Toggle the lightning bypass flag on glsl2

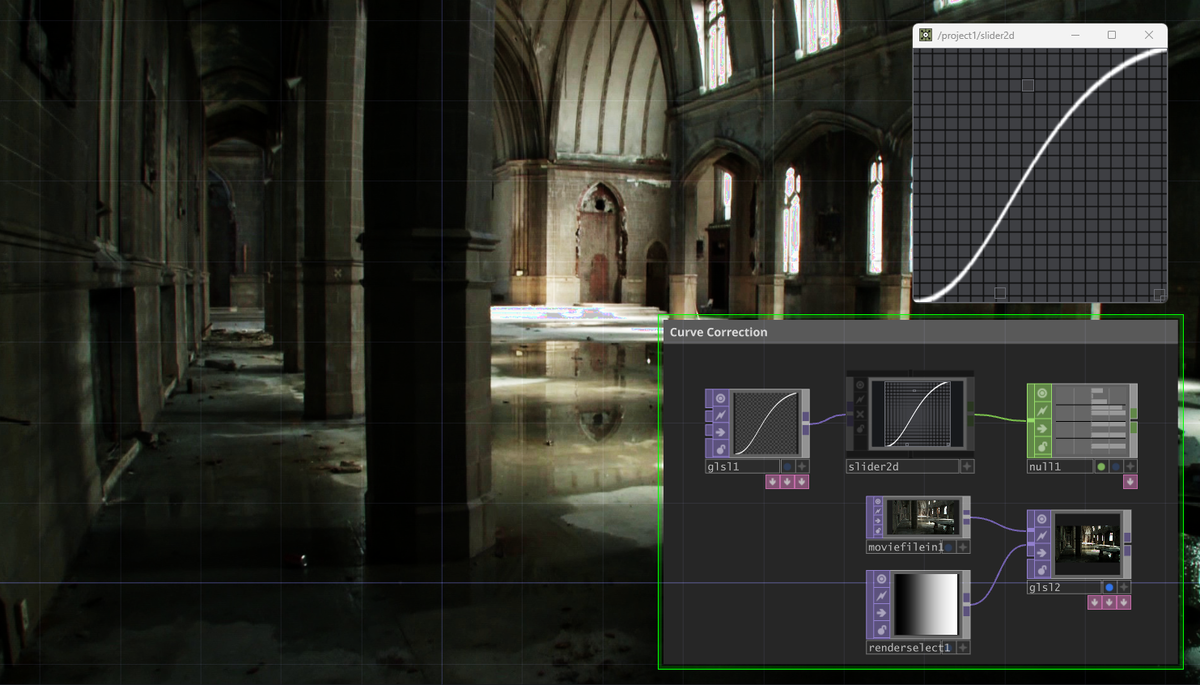click(x=1042, y=536)
